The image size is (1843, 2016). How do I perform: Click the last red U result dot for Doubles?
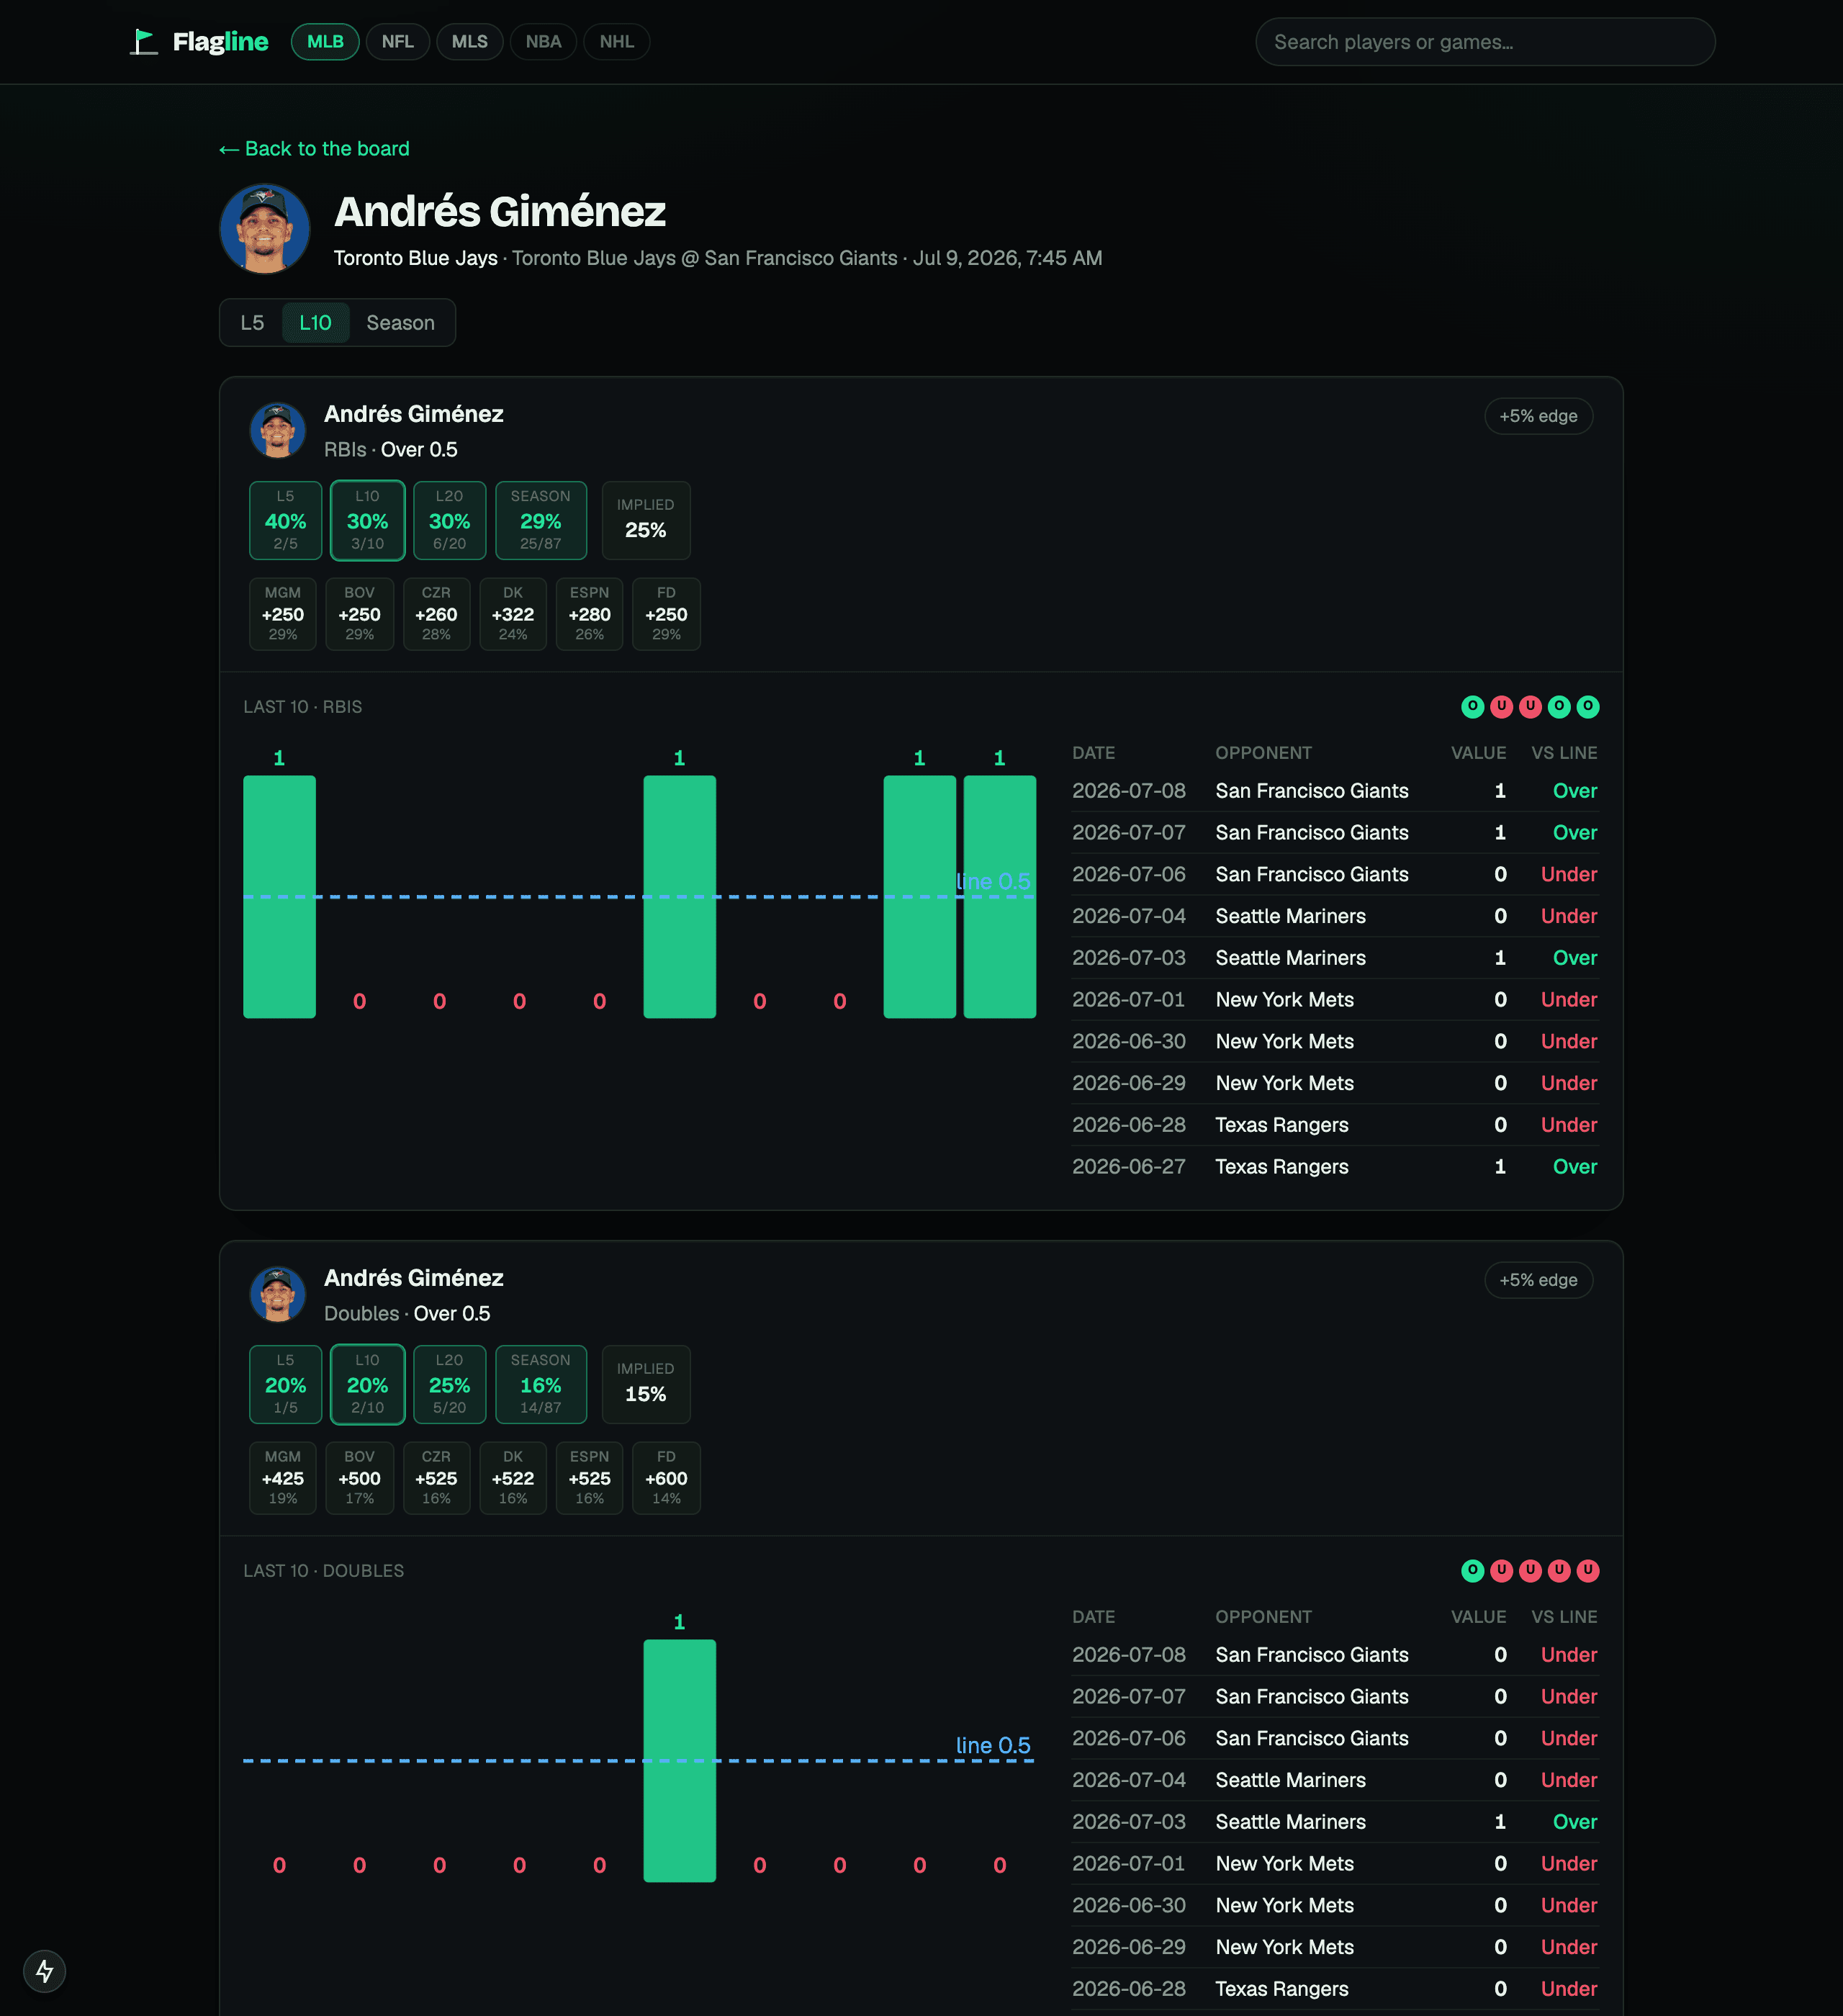(1588, 1571)
